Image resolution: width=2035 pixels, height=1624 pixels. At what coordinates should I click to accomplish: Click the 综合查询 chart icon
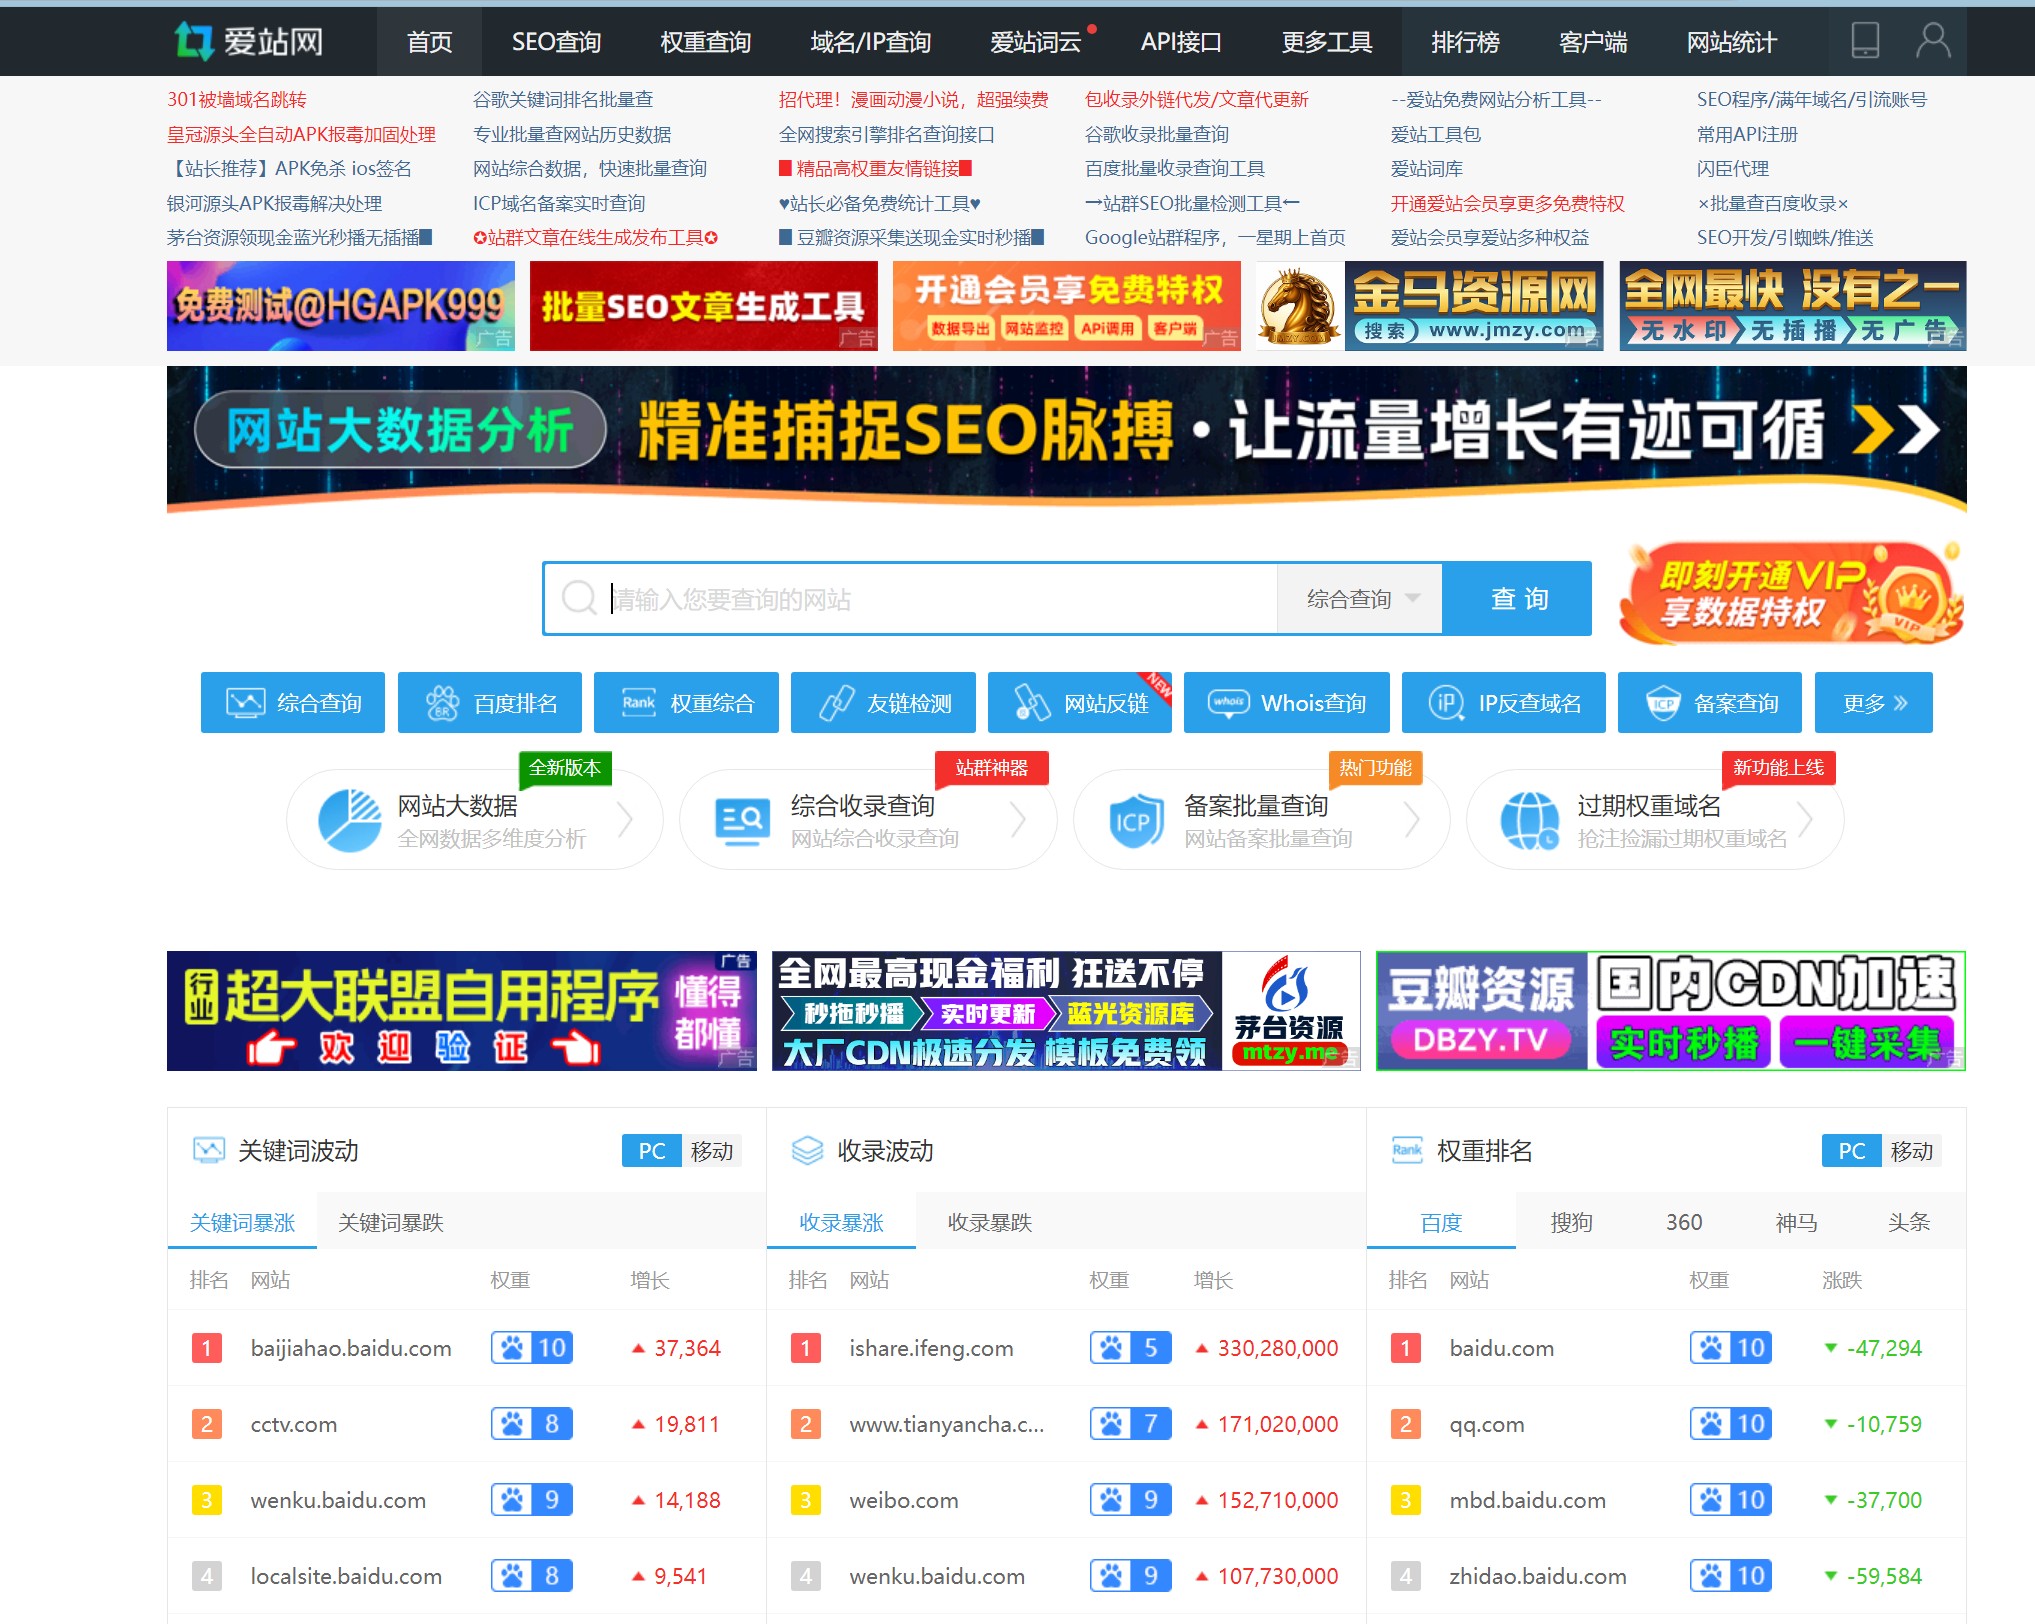tap(245, 703)
